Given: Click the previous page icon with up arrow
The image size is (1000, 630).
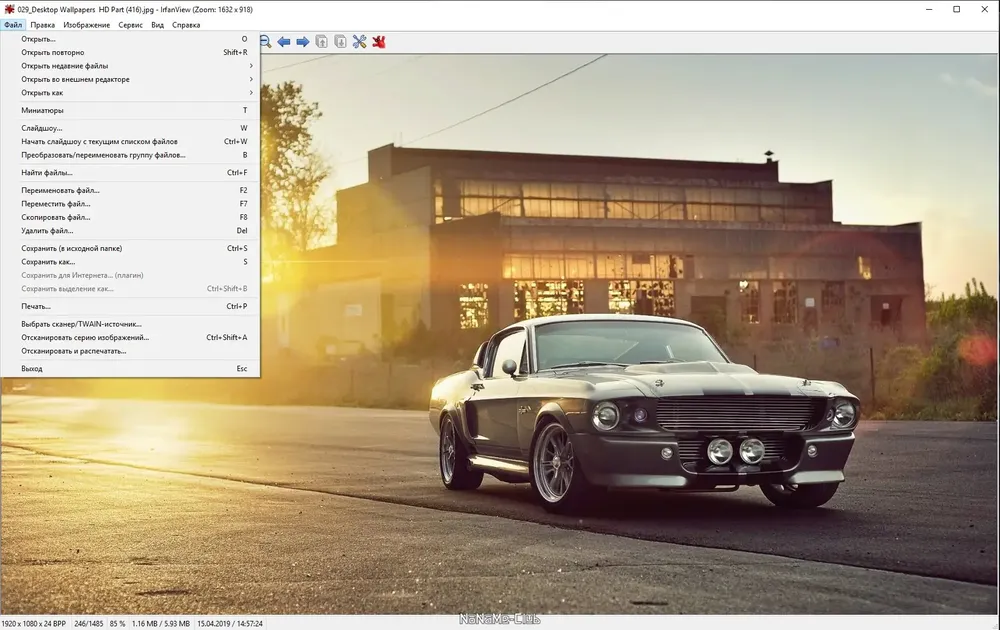Looking at the screenshot, I should coord(321,42).
